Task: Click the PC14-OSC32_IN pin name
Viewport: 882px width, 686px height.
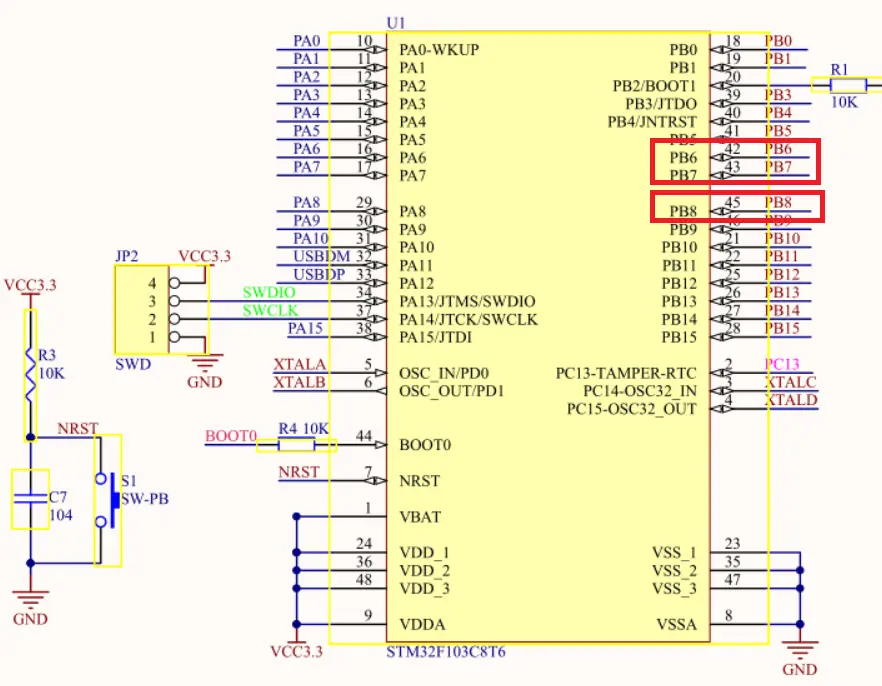Action: (x=640, y=391)
